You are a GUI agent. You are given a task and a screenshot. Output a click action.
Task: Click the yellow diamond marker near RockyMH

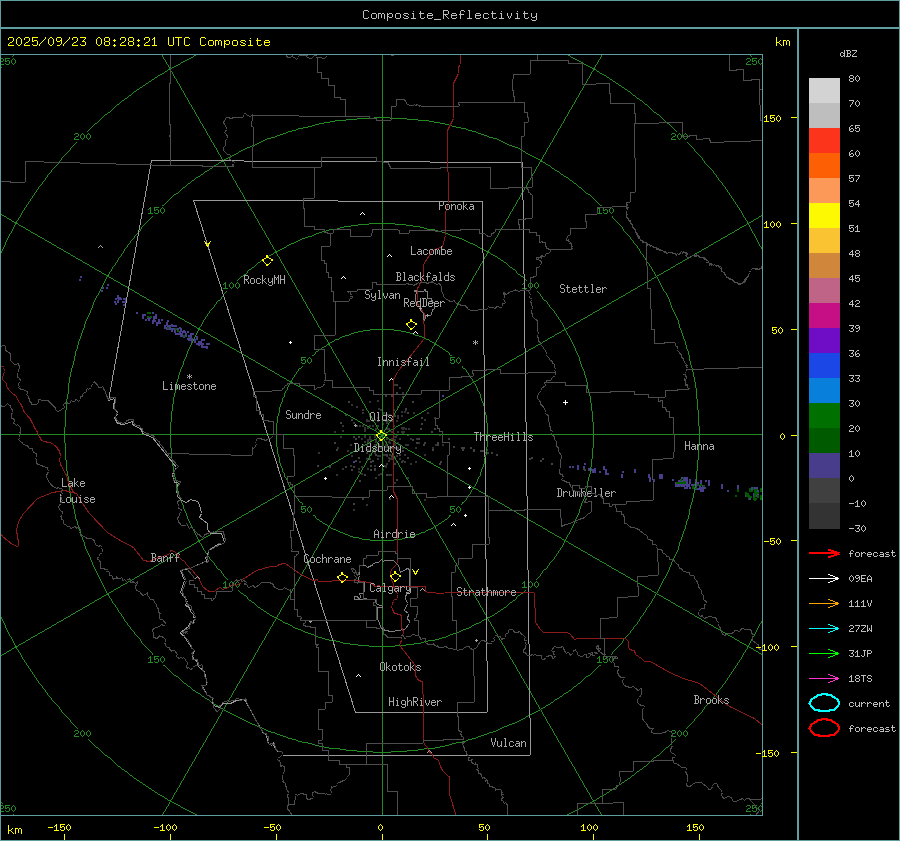pyautogui.click(x=267, y=260)
